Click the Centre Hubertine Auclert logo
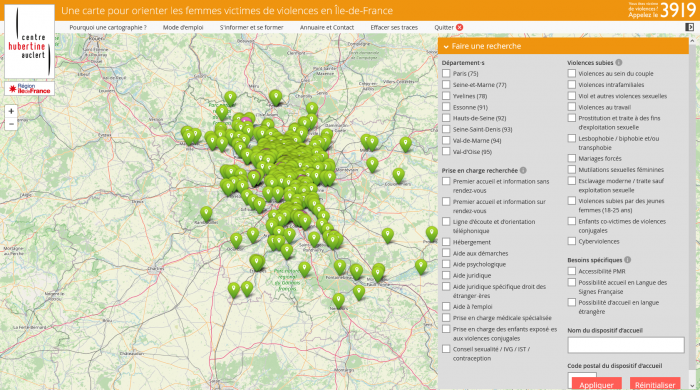This screenshot has height=390, width=700. pos(29,41)
